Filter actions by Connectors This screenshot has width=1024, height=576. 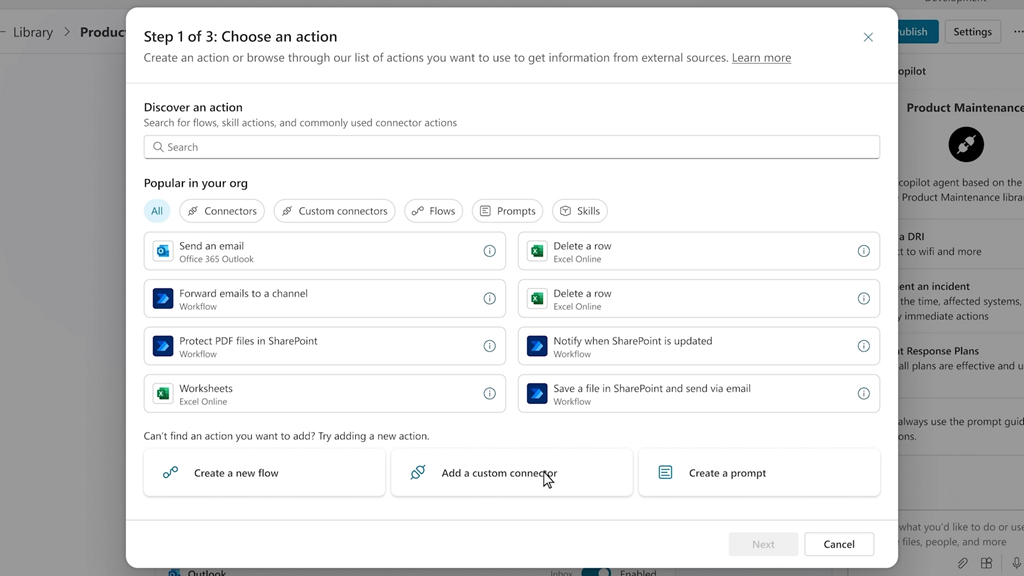[222, 211]
